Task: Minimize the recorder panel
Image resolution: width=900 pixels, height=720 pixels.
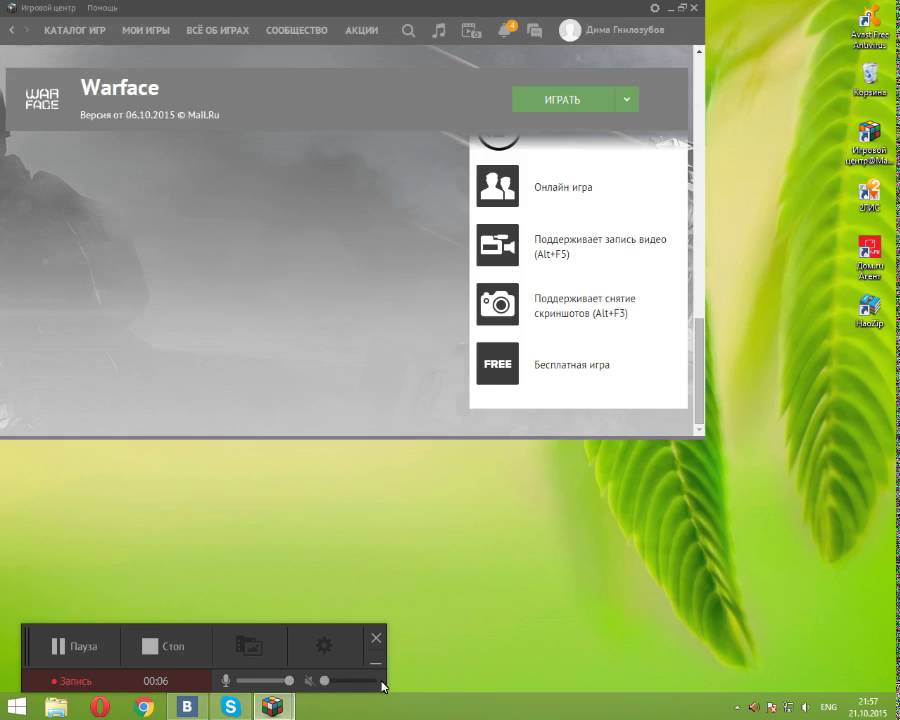Action: pyautogui.click(x=375, y=663)
